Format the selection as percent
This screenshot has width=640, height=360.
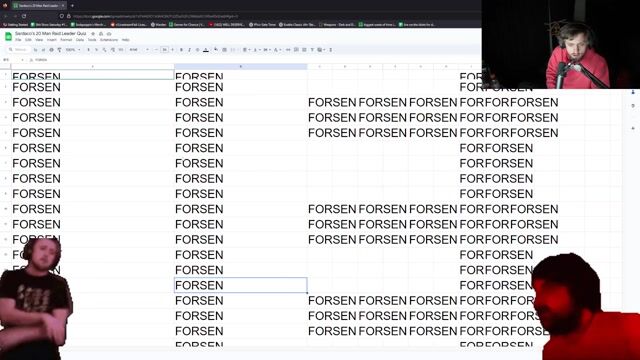click(x=96, y=50)
